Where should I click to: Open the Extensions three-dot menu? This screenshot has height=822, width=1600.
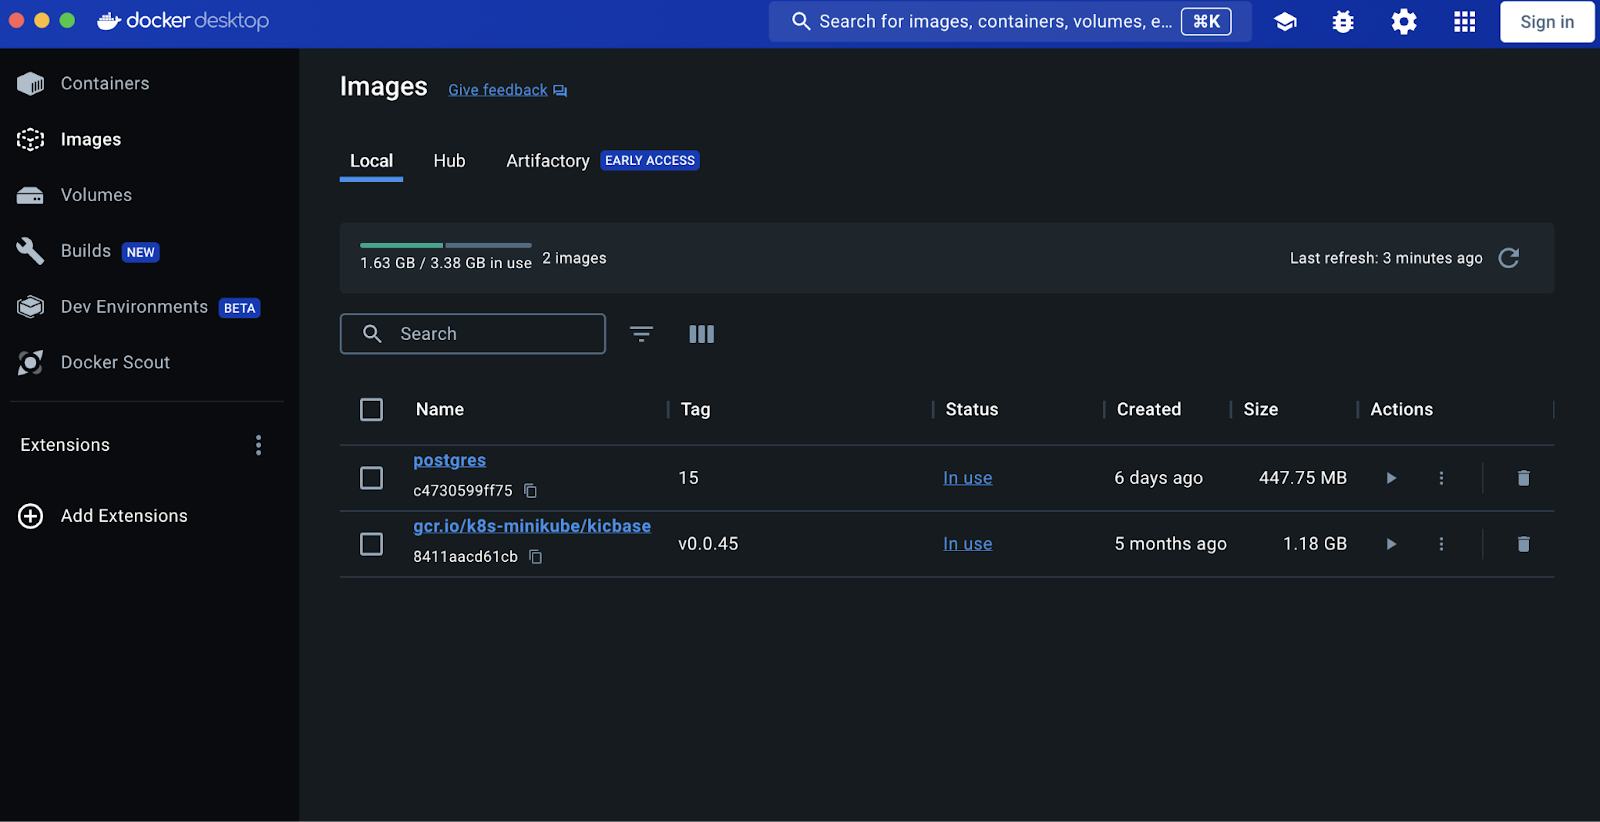click(258, 445)
